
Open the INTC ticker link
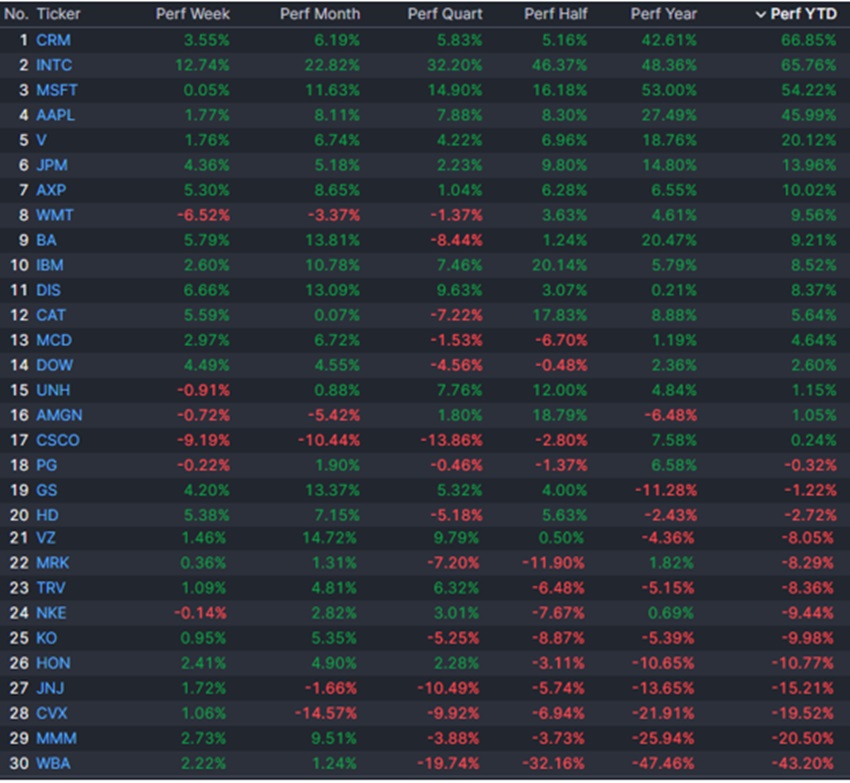pos(54,65)
